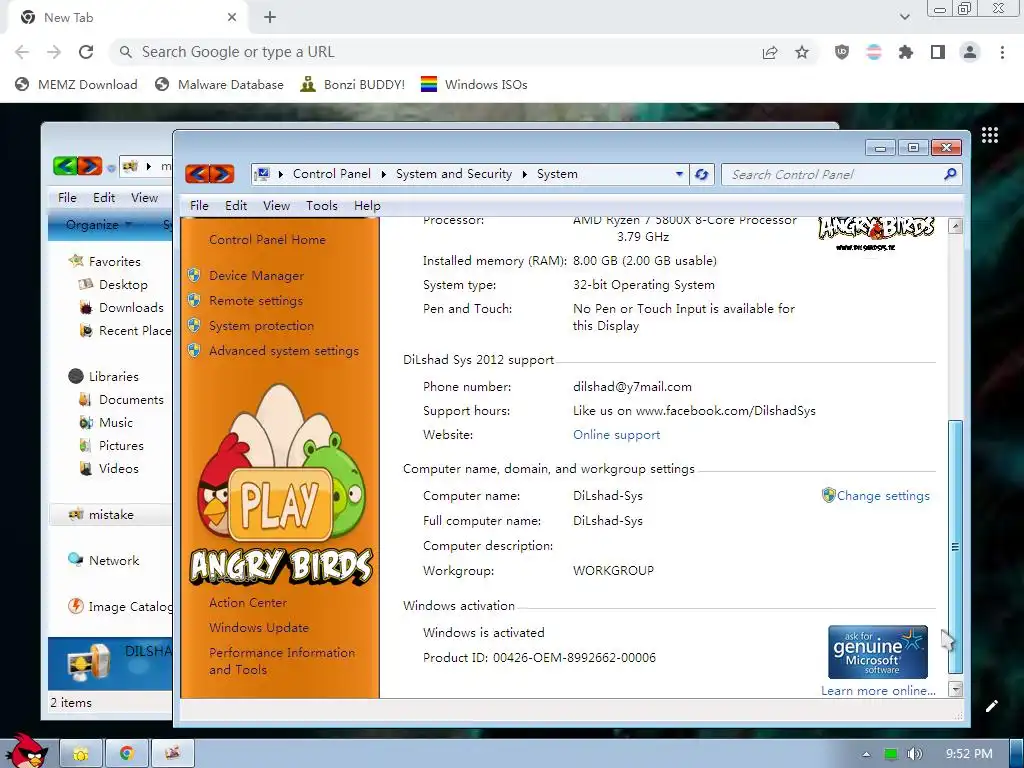Image resolution: width=1024 pixels, height=768 pixels.
Task: Click the volume speaker tray icon
Action: click(x=914, y=754)
